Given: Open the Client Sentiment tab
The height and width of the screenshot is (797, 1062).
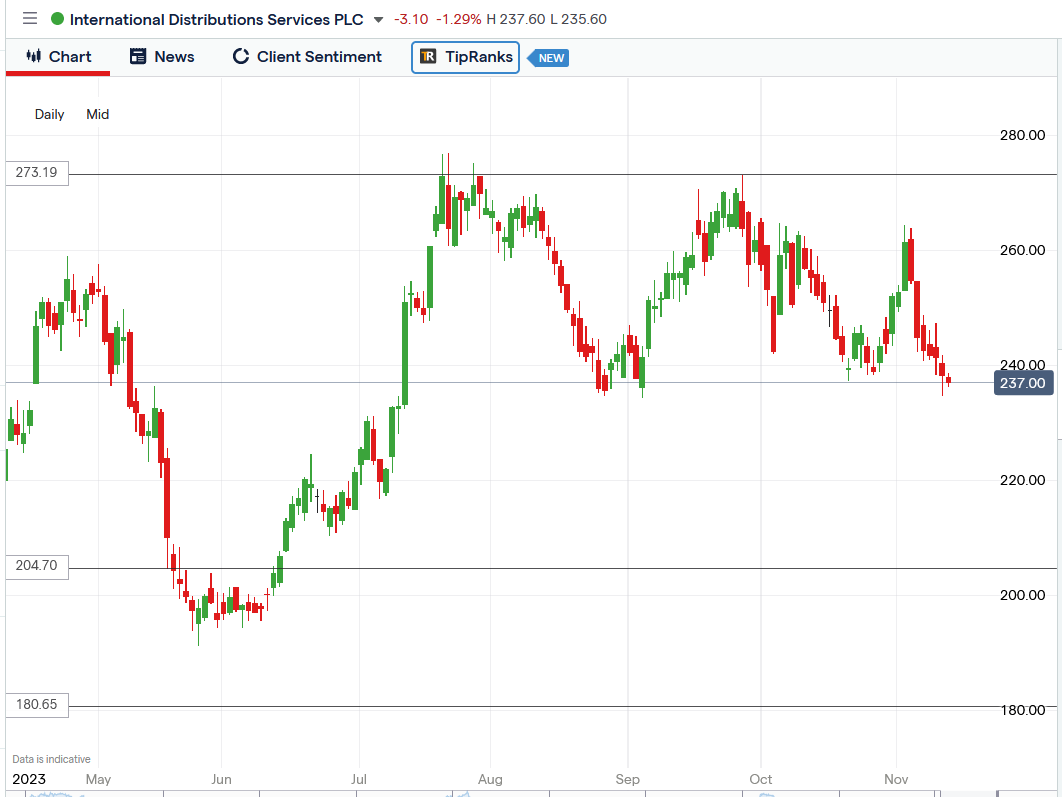Looking at the screenshot, I should pyautogui.click(x=307, y=57).
